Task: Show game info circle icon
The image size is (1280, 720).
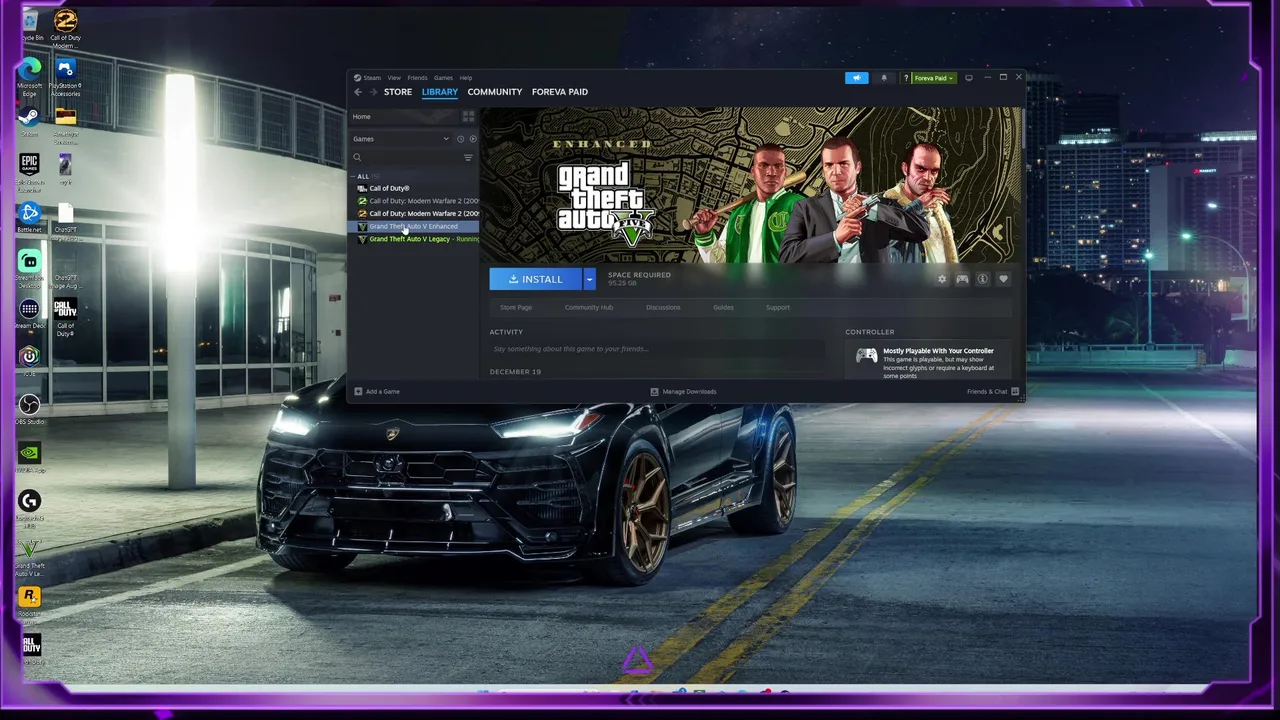Action: click(x=982, y=279)
